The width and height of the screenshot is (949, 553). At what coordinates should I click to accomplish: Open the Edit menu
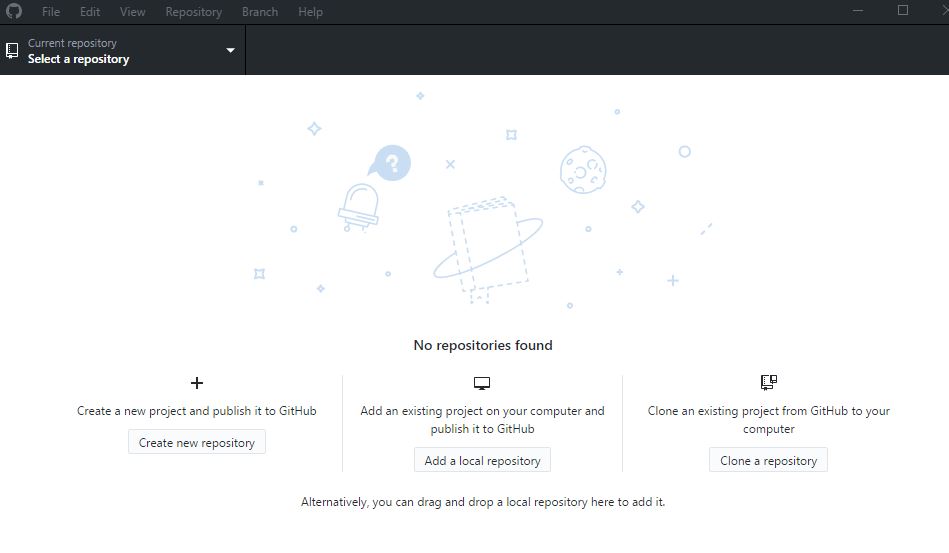click(x=90, y=11)
